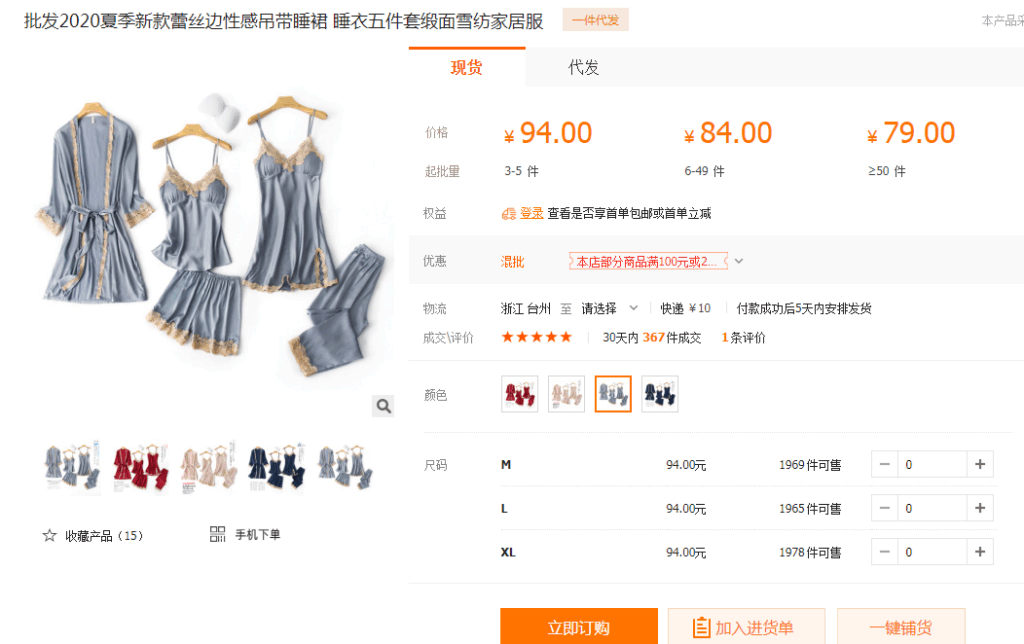This screenshot has width=1024, height=644.
Task: Increase size M quantity with plus button
Action: click(x=980, y=464)
